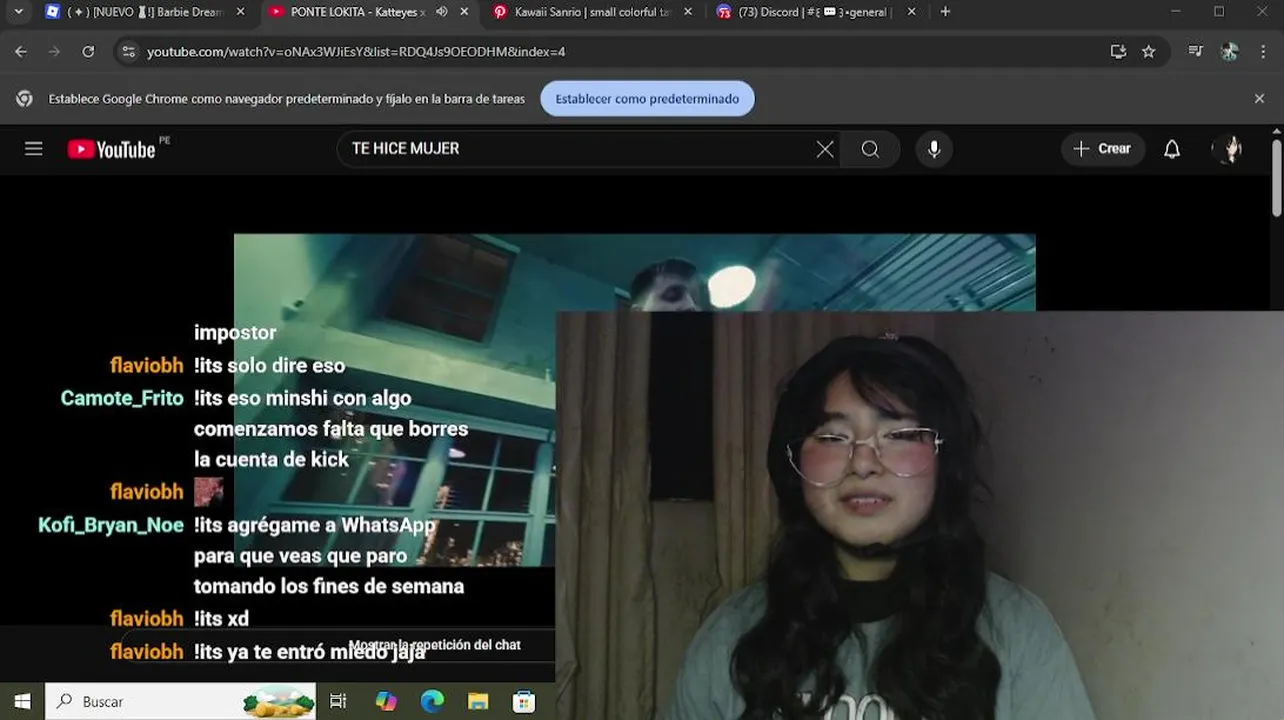Install app icon in address bar

point(1118,52)
